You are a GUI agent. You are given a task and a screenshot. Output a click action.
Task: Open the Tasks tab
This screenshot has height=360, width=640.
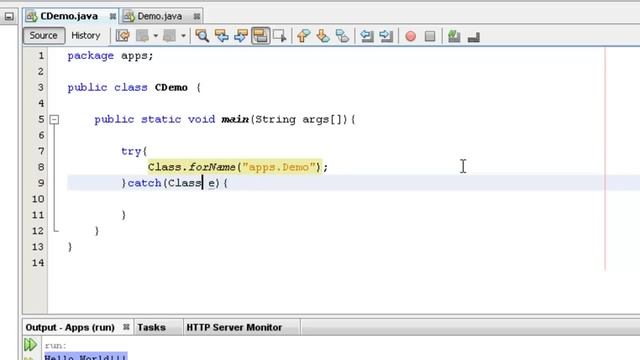(151, 327)
